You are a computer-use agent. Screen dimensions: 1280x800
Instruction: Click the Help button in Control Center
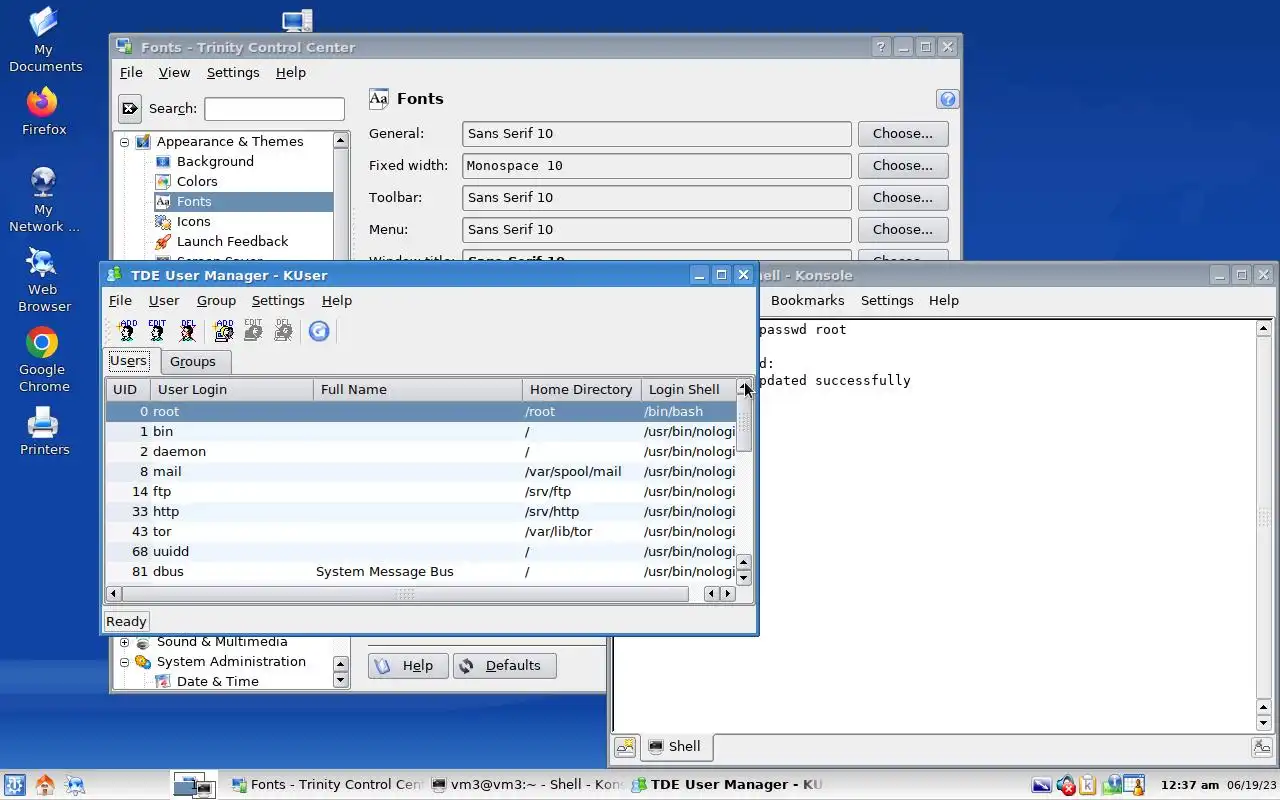pos(408,665)
